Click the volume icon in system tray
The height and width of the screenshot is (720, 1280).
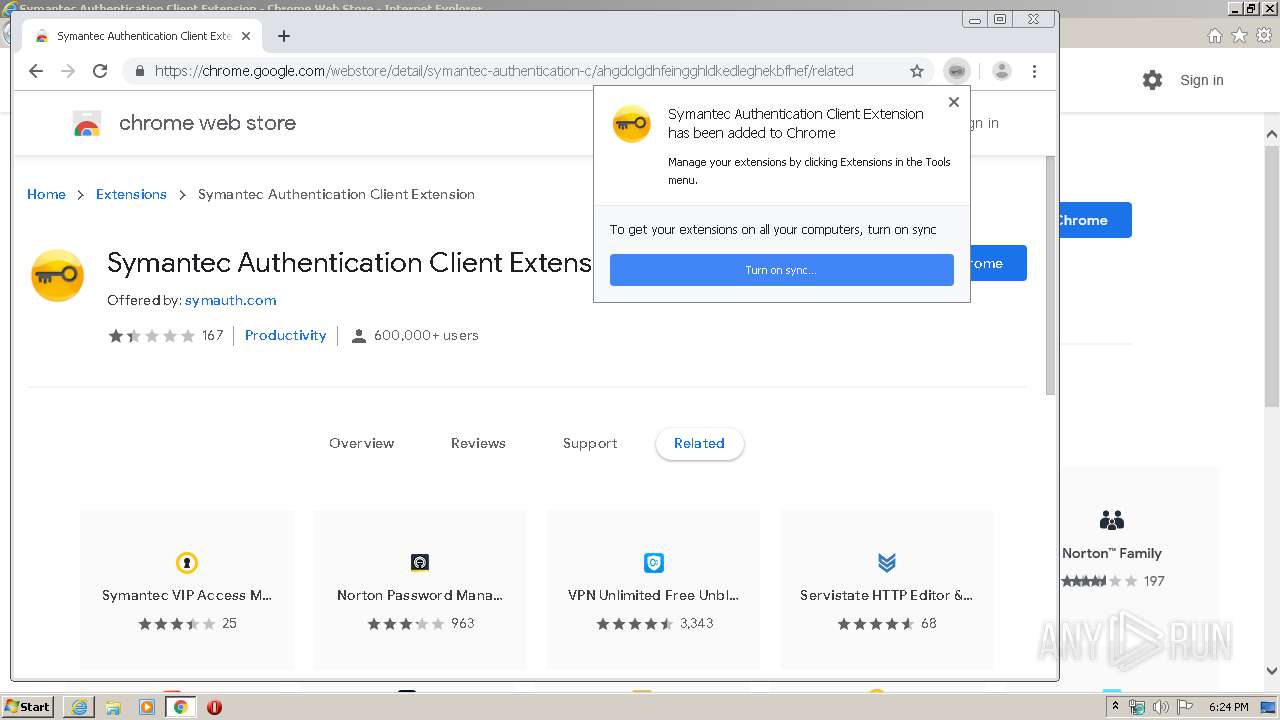[x=1160, y=707]
